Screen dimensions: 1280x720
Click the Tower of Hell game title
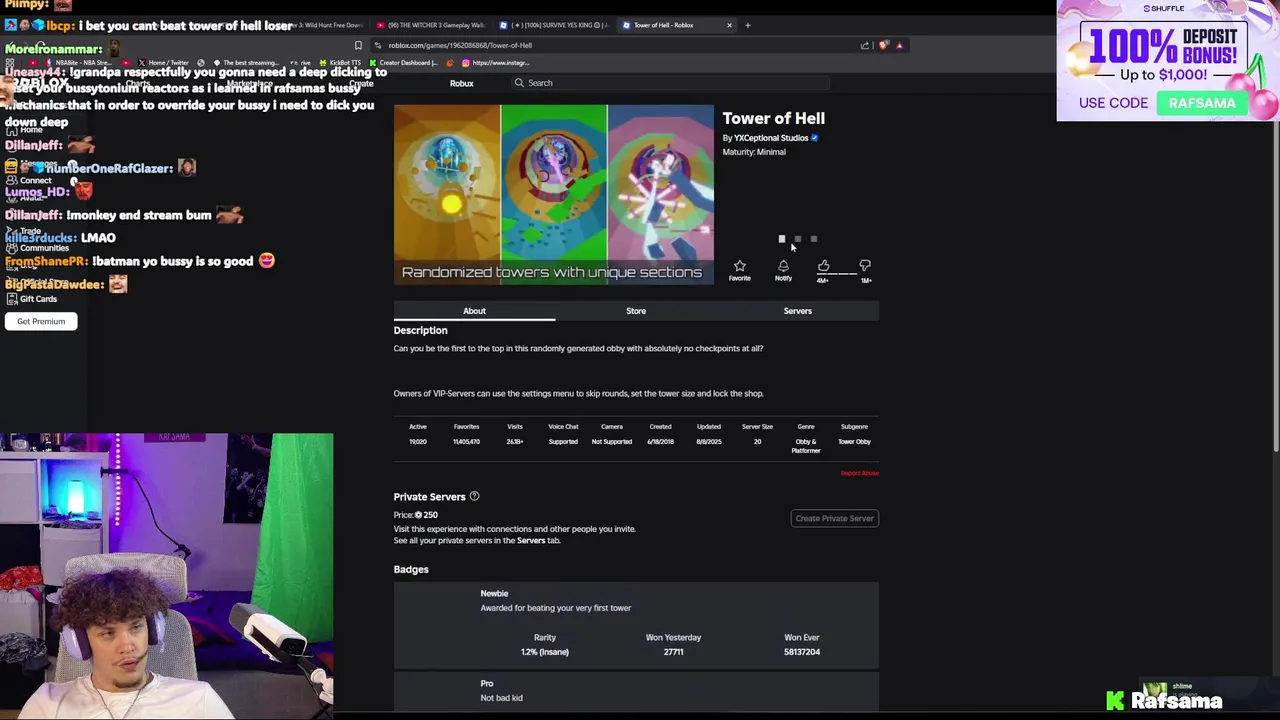(x=773, y=118)
